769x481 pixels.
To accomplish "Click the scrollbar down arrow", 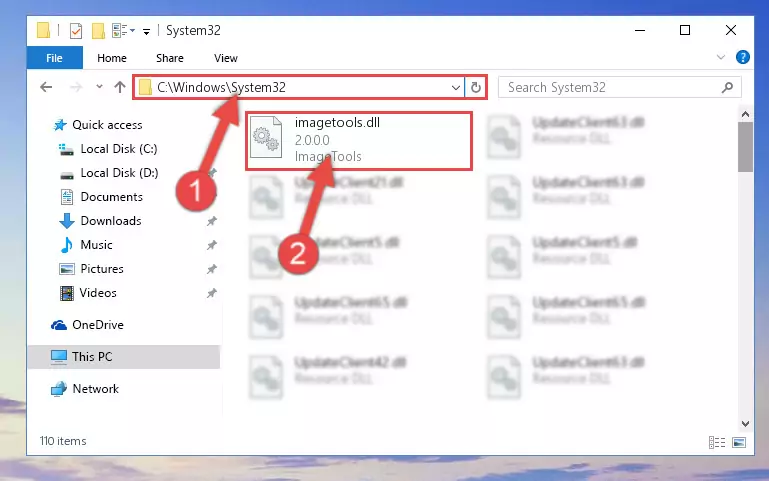I will coord(745,424).
